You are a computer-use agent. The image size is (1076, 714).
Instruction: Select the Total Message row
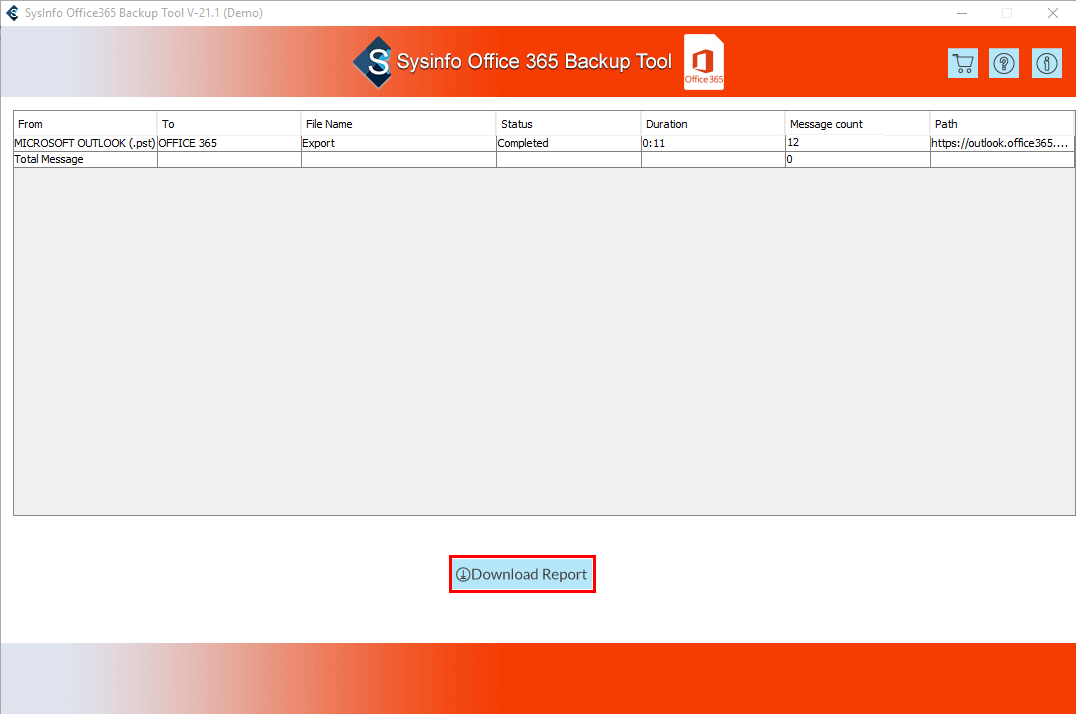coord(85,159)
